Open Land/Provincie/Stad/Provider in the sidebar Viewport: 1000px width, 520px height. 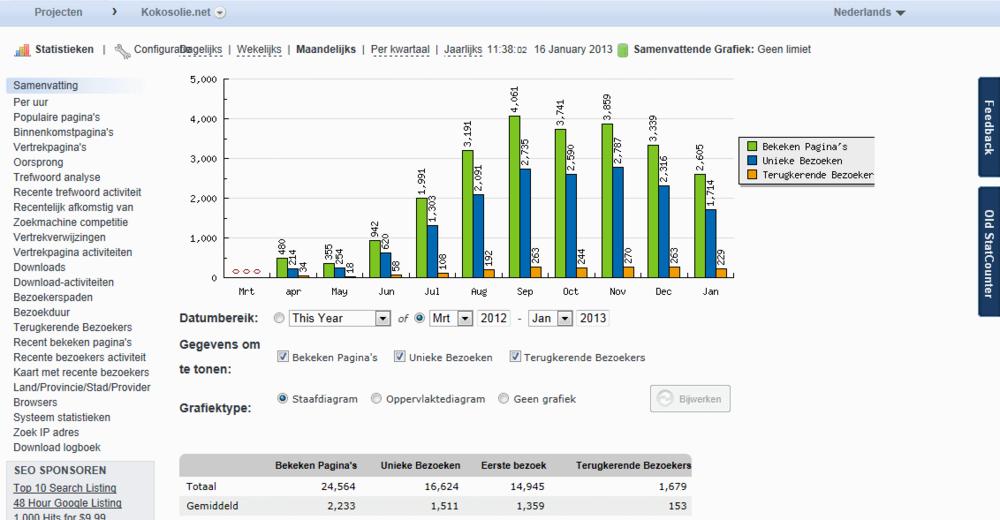click(82, 387)
